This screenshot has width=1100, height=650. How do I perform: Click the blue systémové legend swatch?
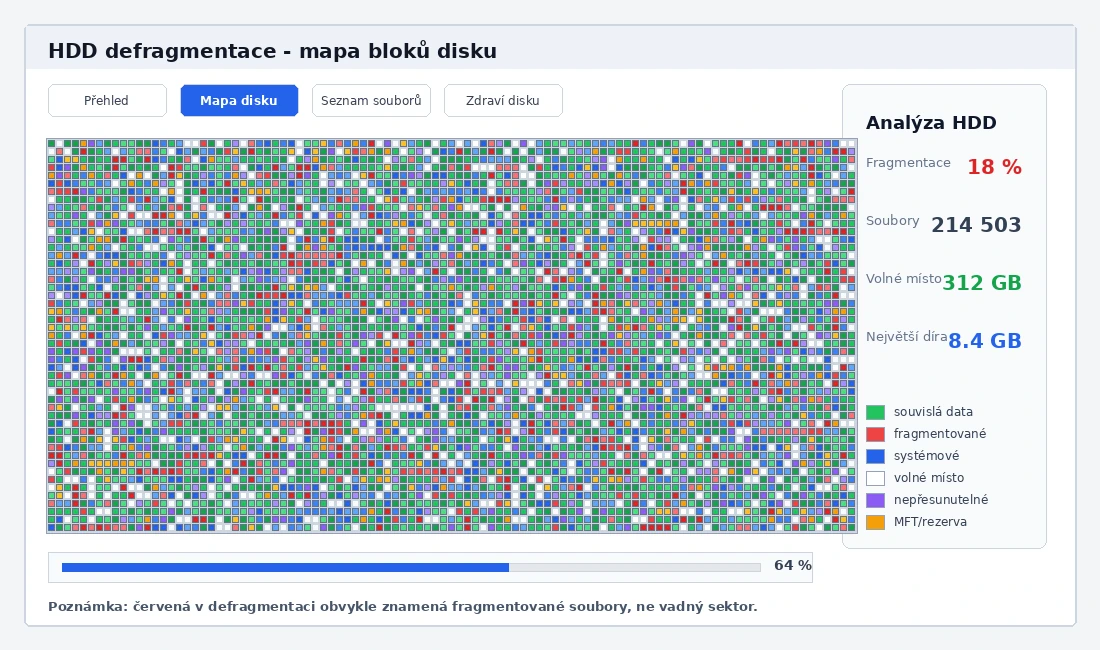[x=876, y=456]
